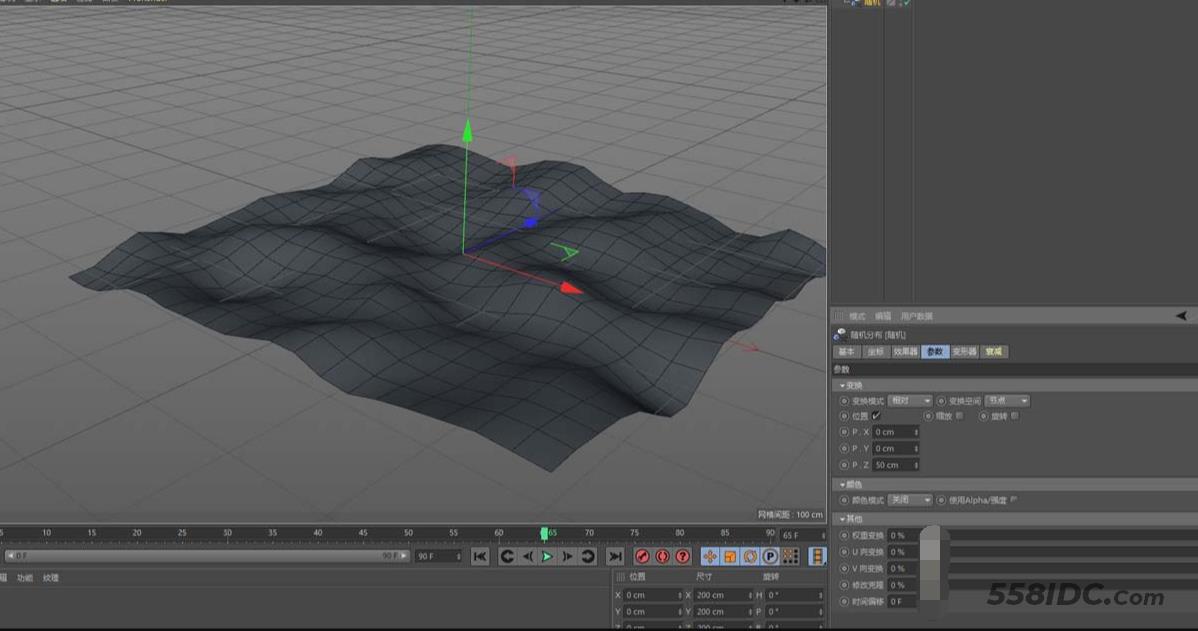Viewport: 1198px width, 631px height.
Task: Toggle Position keyframe recording icon
Action: coord(710,557)
